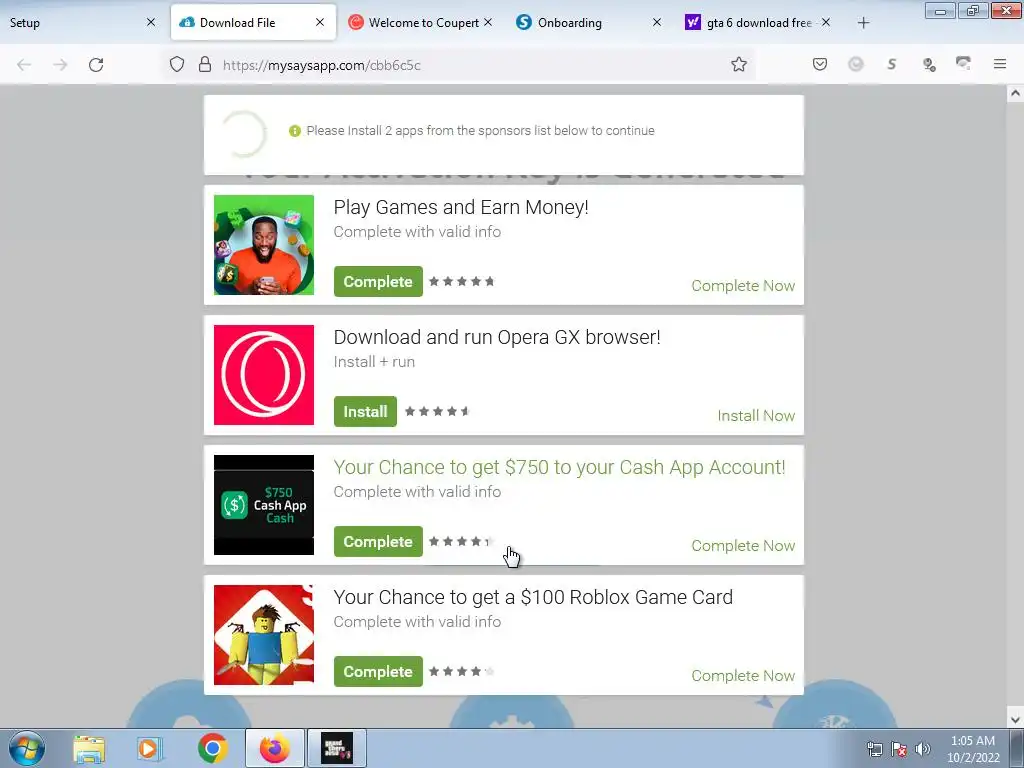Open Download and run Opera GX browser title
Viewport: 1024px width, 768px height.
tap(497, 338)
